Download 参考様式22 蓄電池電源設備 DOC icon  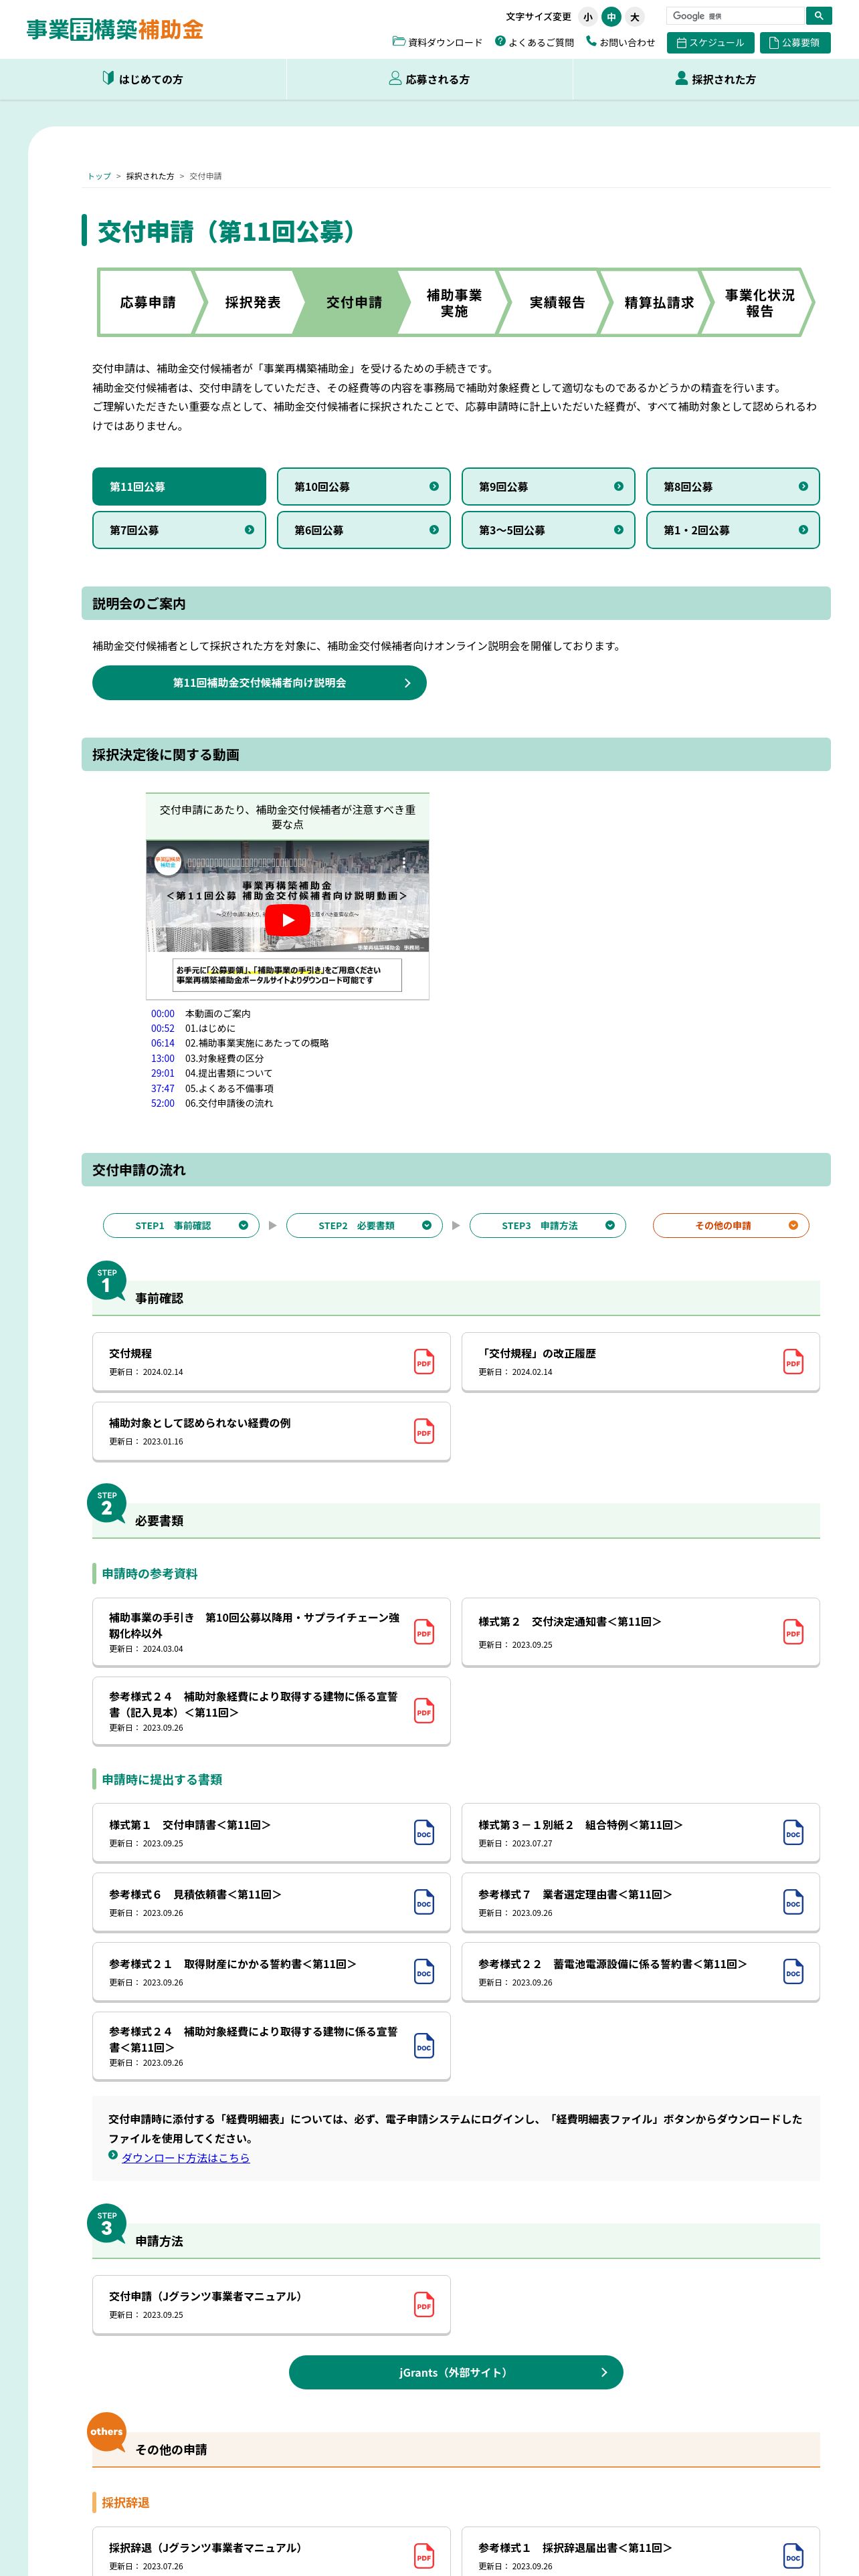point(793,1971)
